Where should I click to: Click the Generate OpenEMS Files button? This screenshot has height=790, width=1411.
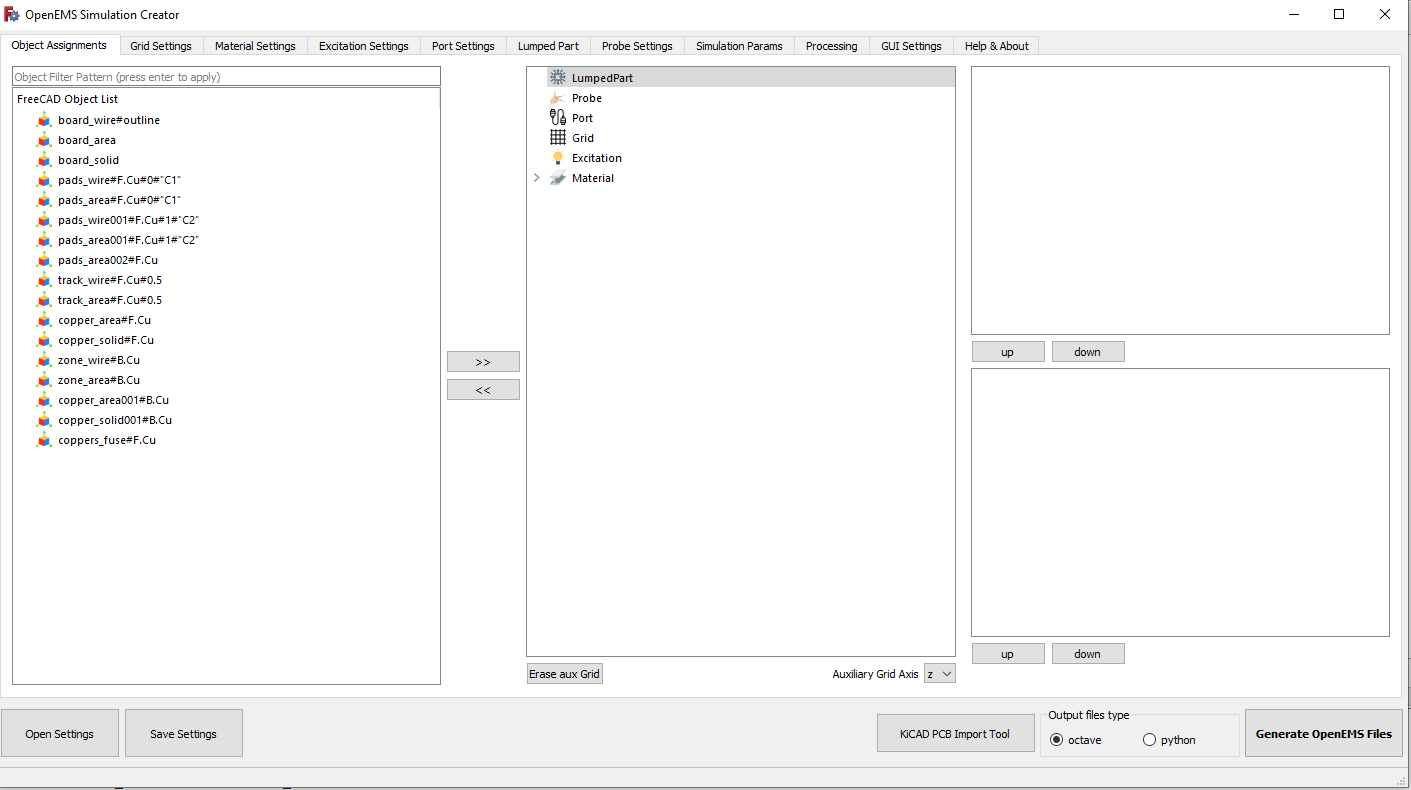pos(1324,734)
